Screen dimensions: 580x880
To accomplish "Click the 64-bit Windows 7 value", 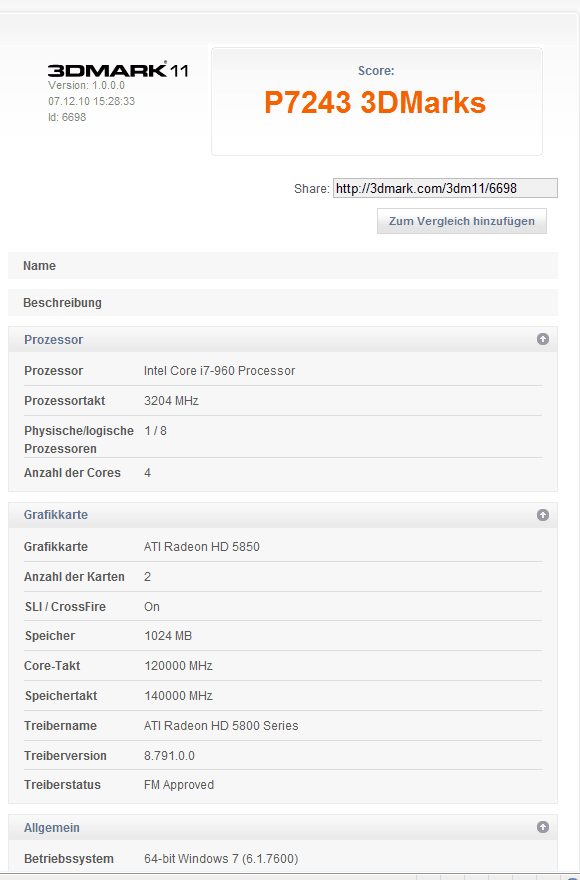I will [221, 859].
